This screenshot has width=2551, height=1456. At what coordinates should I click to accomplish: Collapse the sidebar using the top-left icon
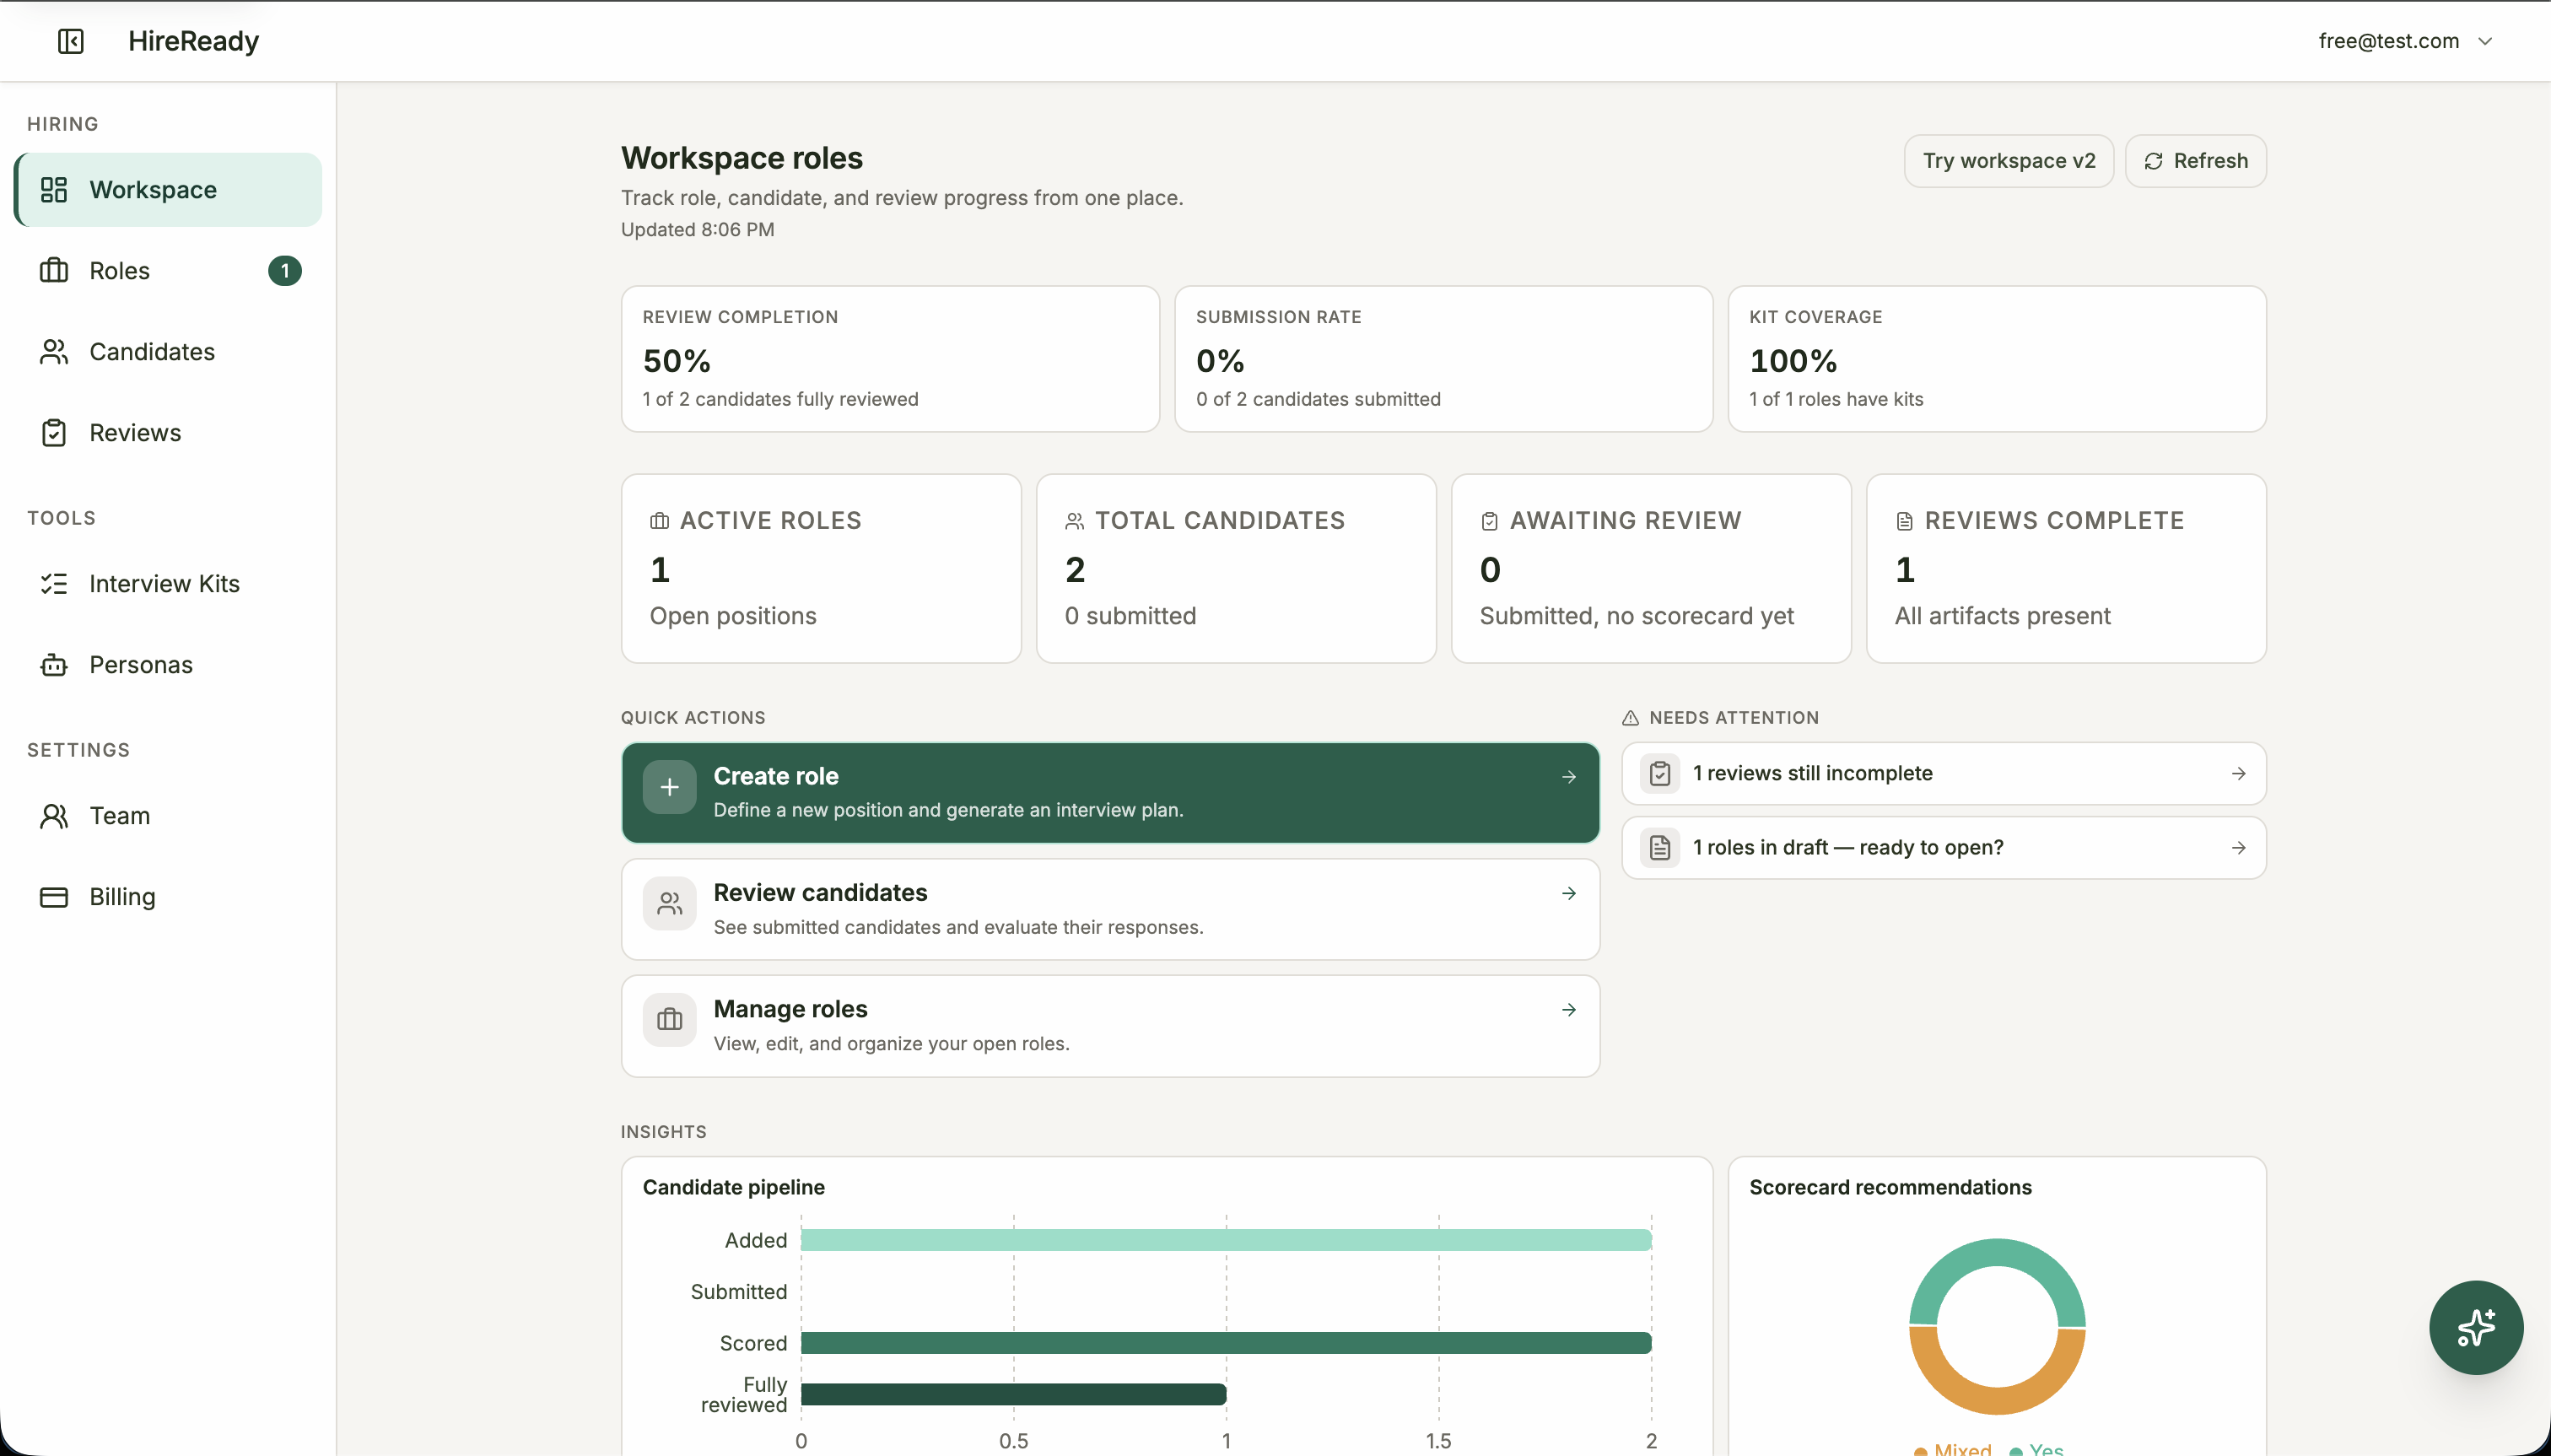69,41
